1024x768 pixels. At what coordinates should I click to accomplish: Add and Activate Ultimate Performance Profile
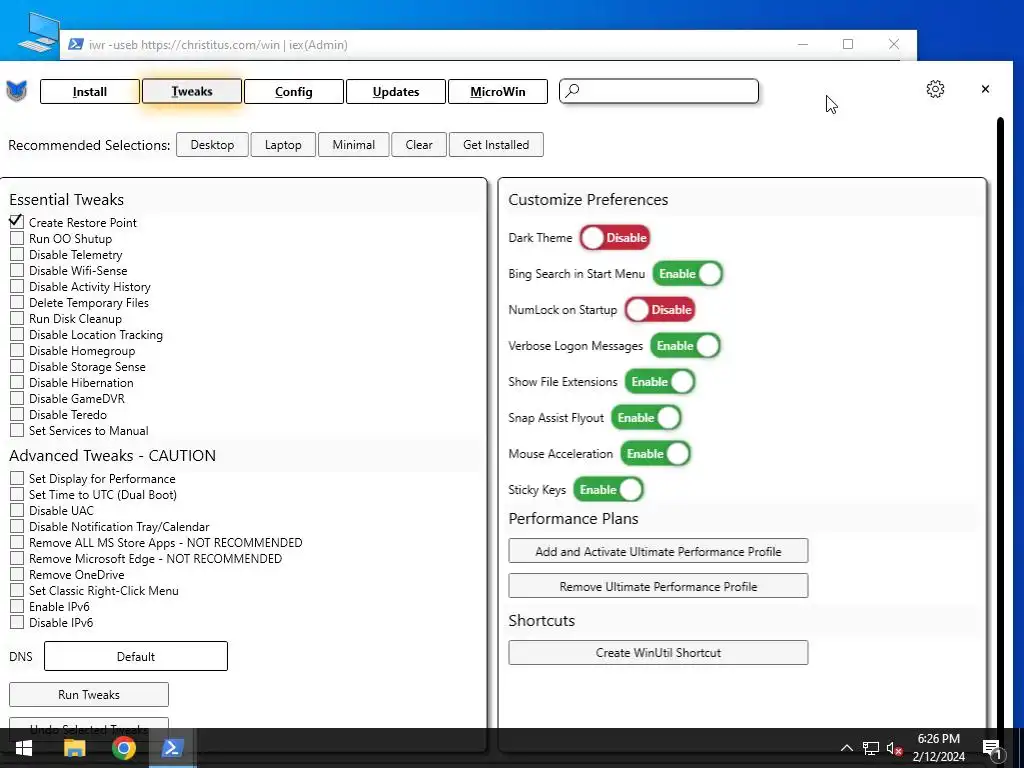[x=658, y=551]
